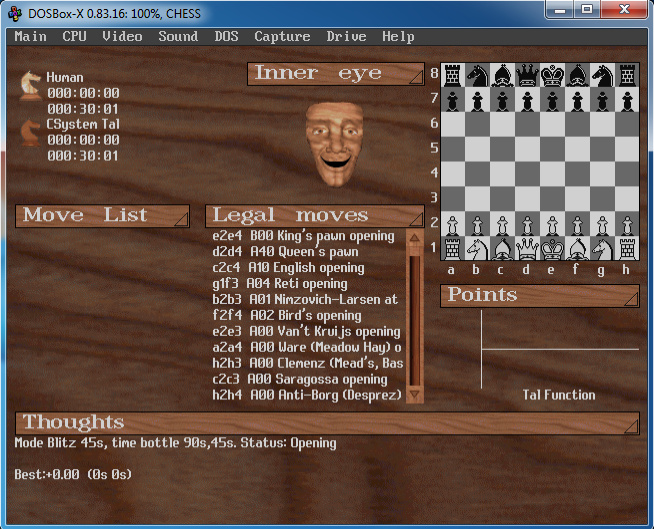The width and height of the screenshot is (654, 529).
Task: Click the white king on e1
Action: coord(552,248)
